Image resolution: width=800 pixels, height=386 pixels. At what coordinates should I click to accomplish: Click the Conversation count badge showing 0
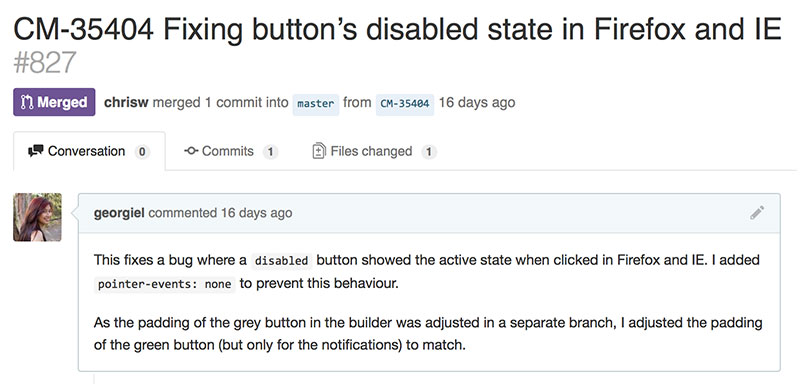[x=142, y=151]
